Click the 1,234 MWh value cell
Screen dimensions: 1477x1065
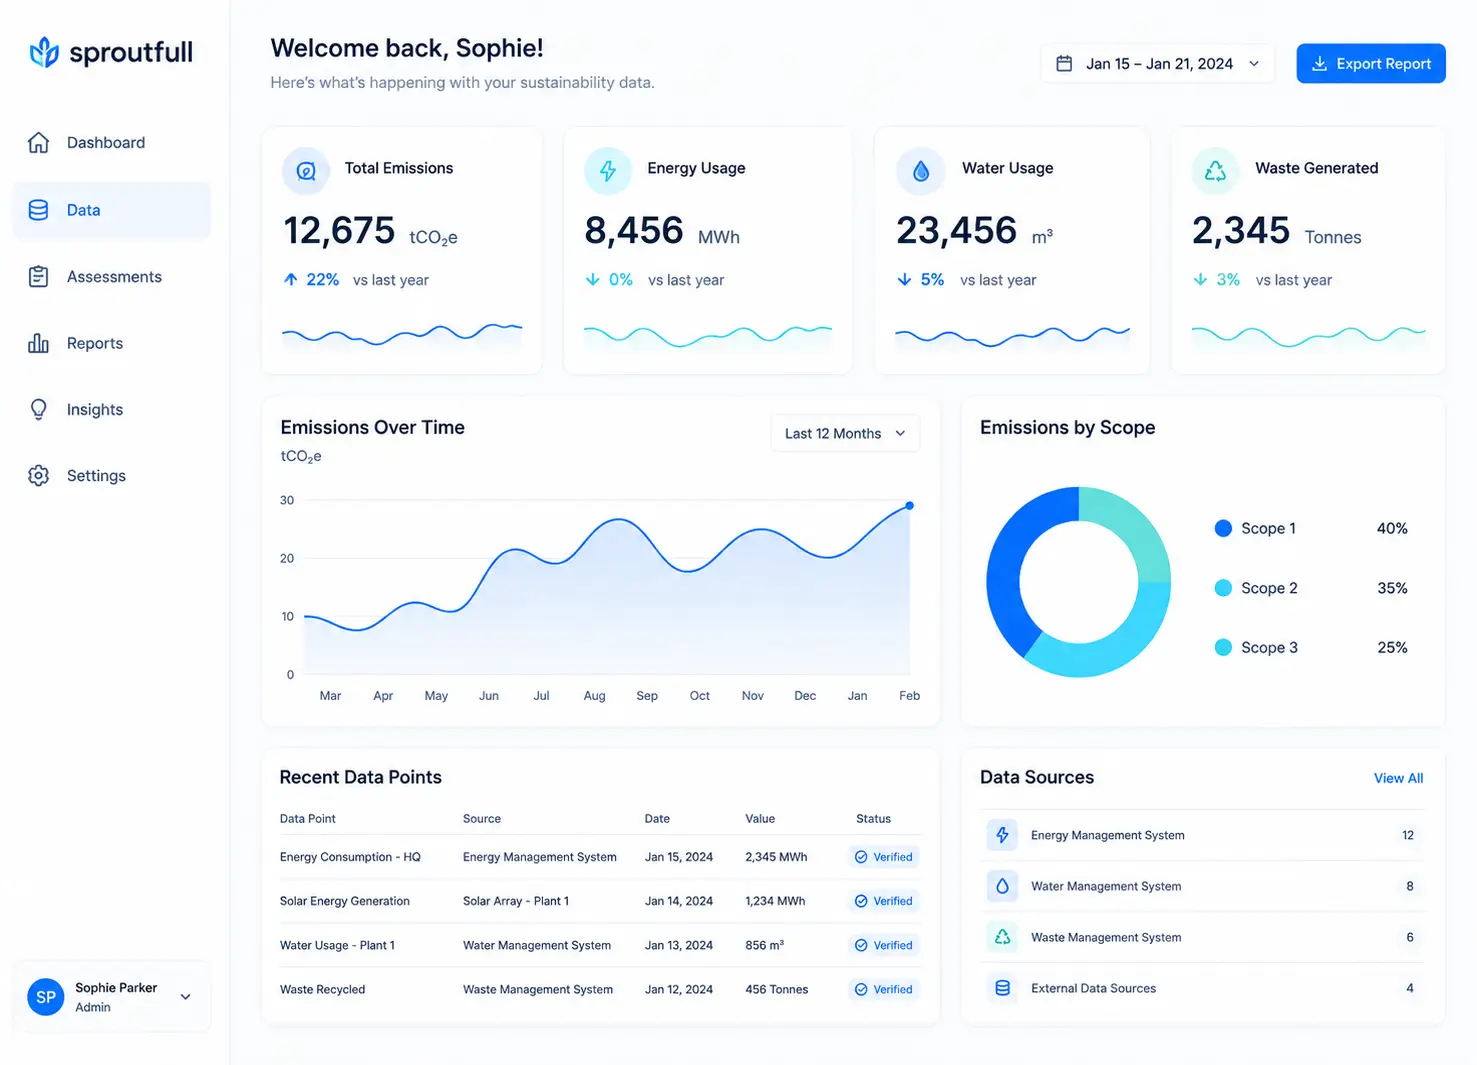pyautogui.click(x=775, y=901)
